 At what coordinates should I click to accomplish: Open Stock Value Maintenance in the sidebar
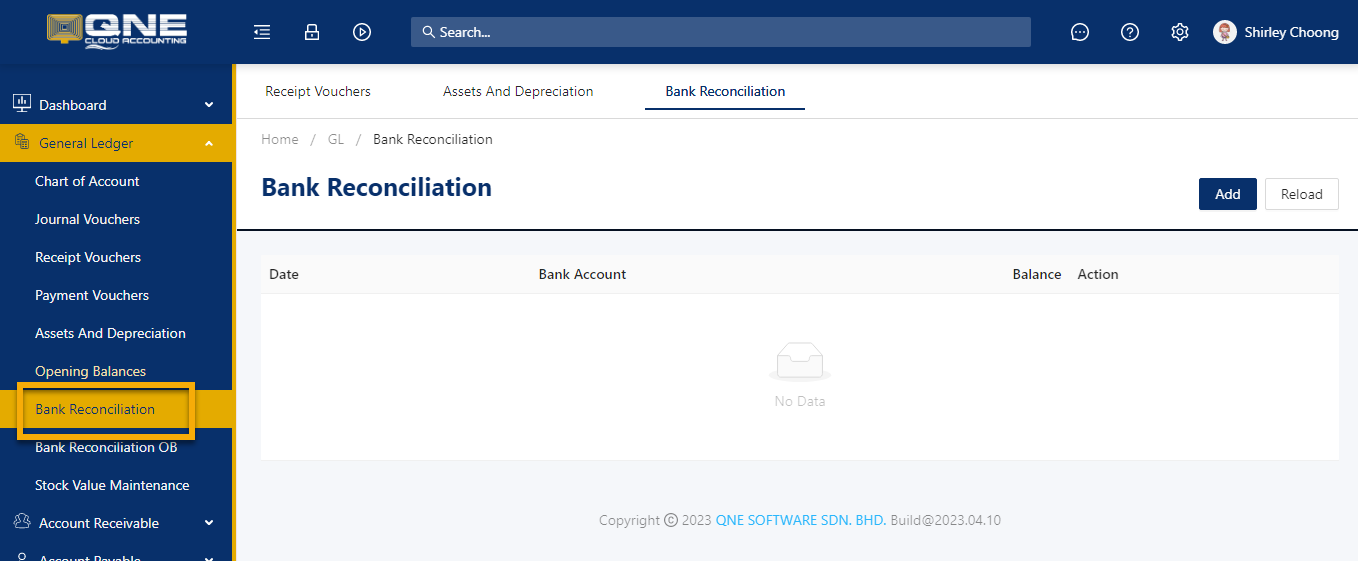pyautogui.click(x=112, y=485)
